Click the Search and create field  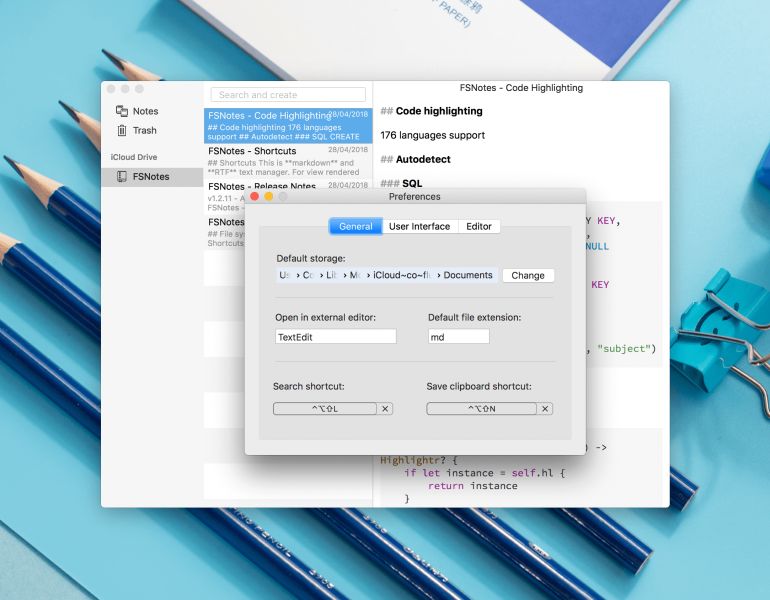pyautogui.click(x=288, y=95)
